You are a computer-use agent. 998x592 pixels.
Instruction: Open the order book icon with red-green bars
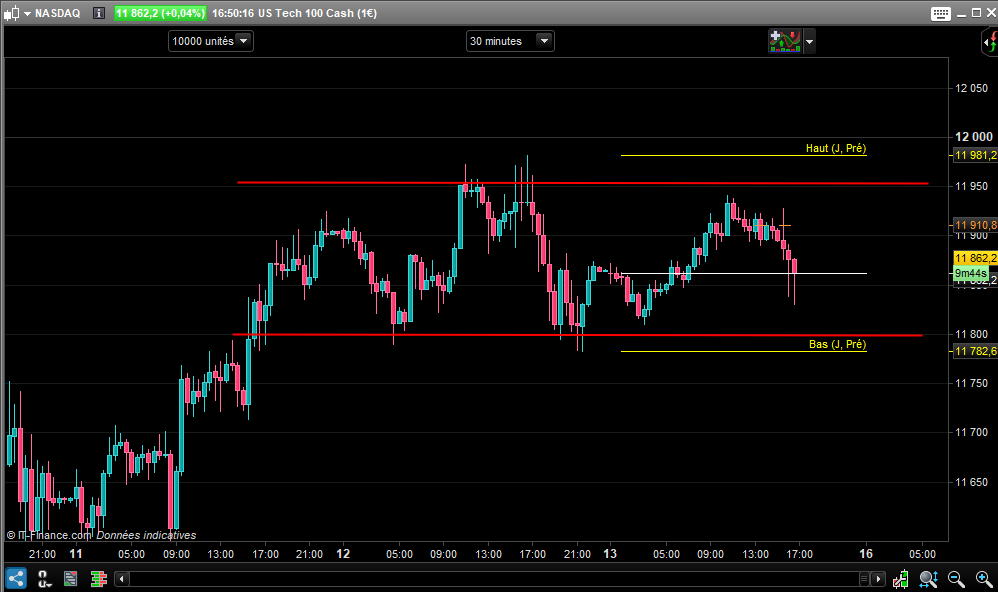[x=99, y=579]
